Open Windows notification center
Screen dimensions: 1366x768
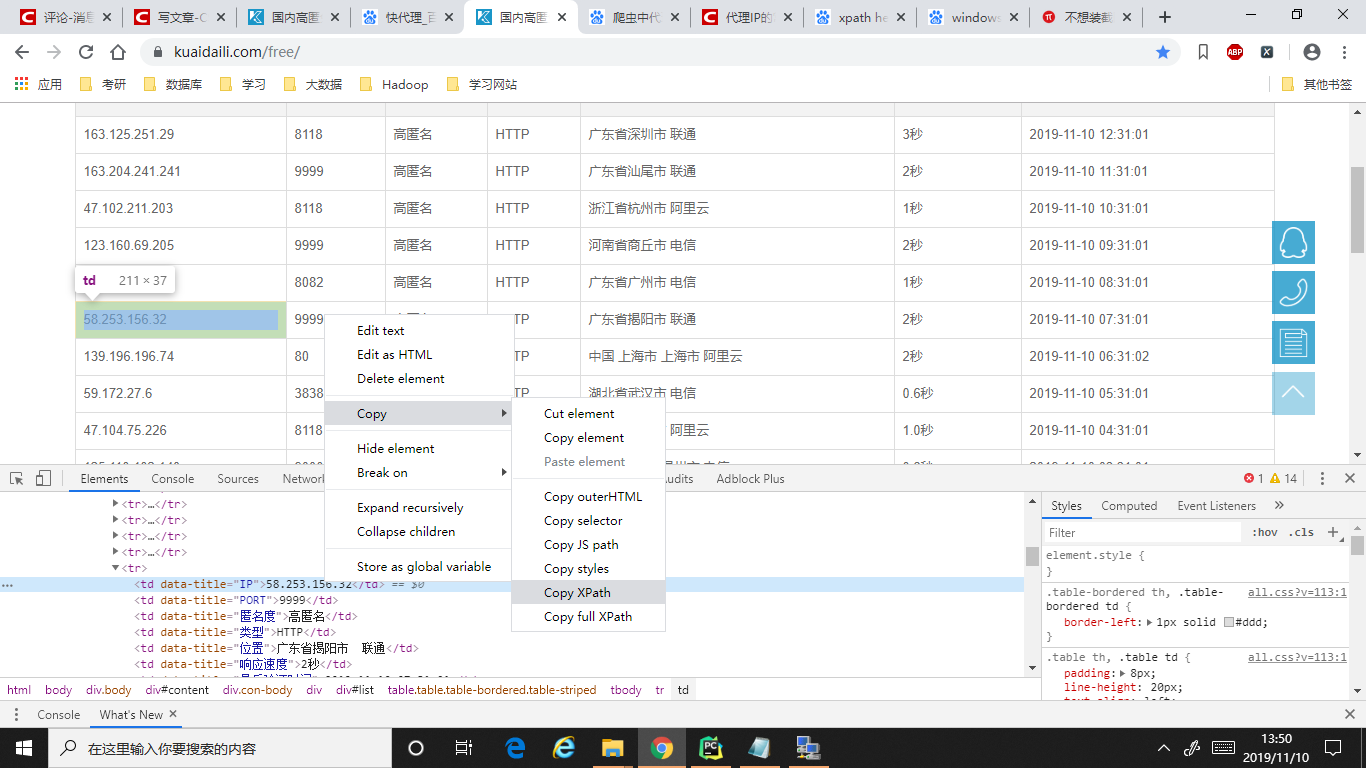click(1332, 747)
